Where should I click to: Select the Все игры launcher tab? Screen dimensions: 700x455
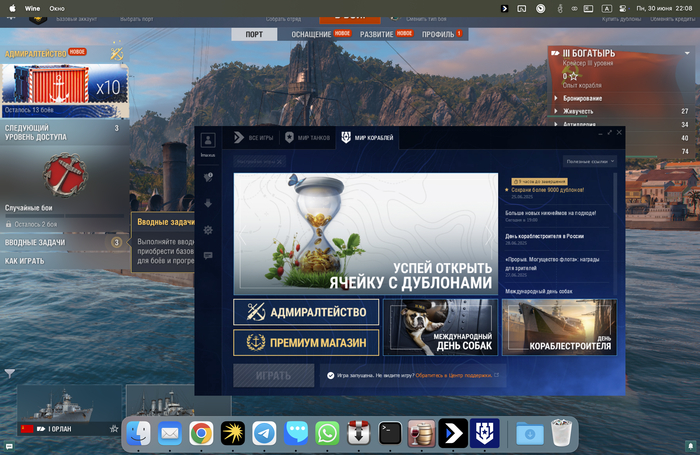(253, 138)
